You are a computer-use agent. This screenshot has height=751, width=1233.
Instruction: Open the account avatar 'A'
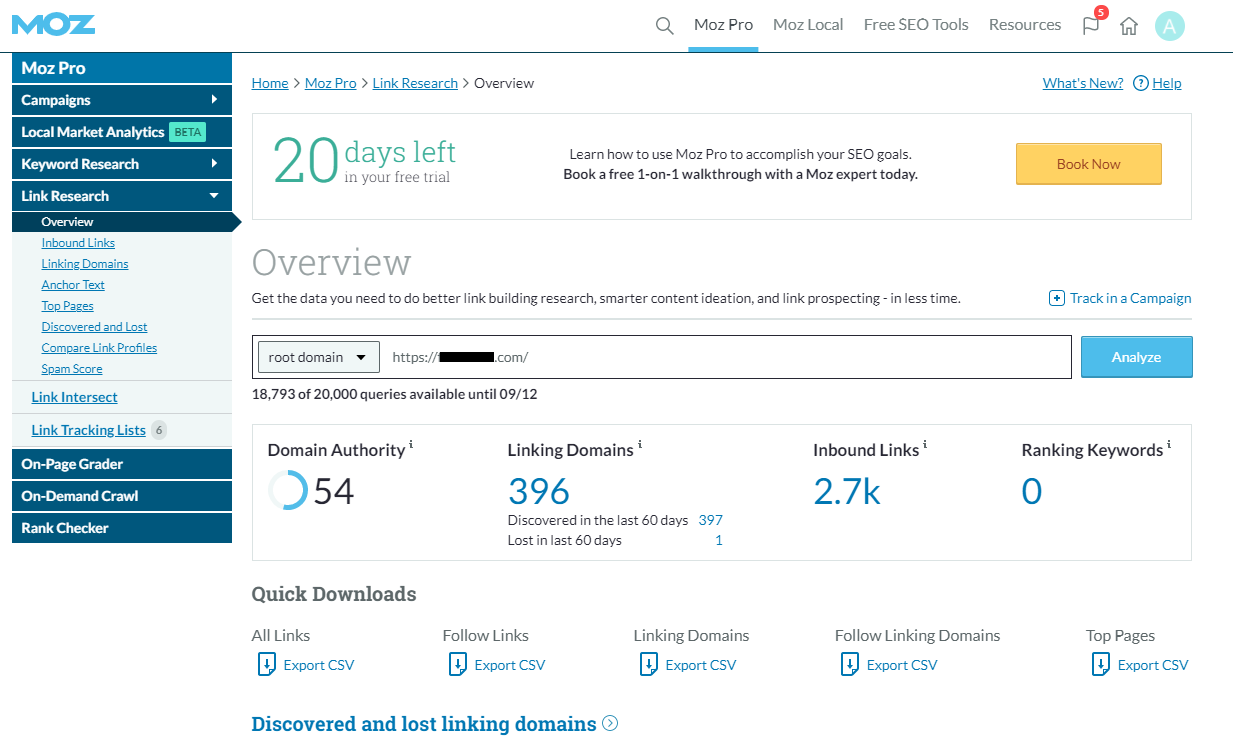[1169, 26]
